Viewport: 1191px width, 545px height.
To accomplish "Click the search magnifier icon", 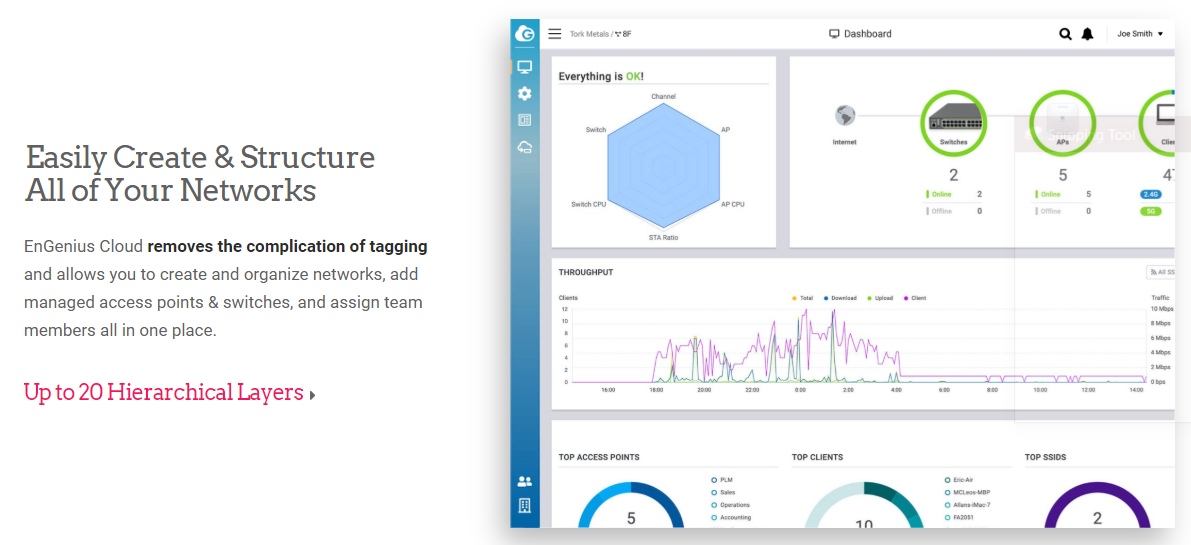I will point(1066,33).
